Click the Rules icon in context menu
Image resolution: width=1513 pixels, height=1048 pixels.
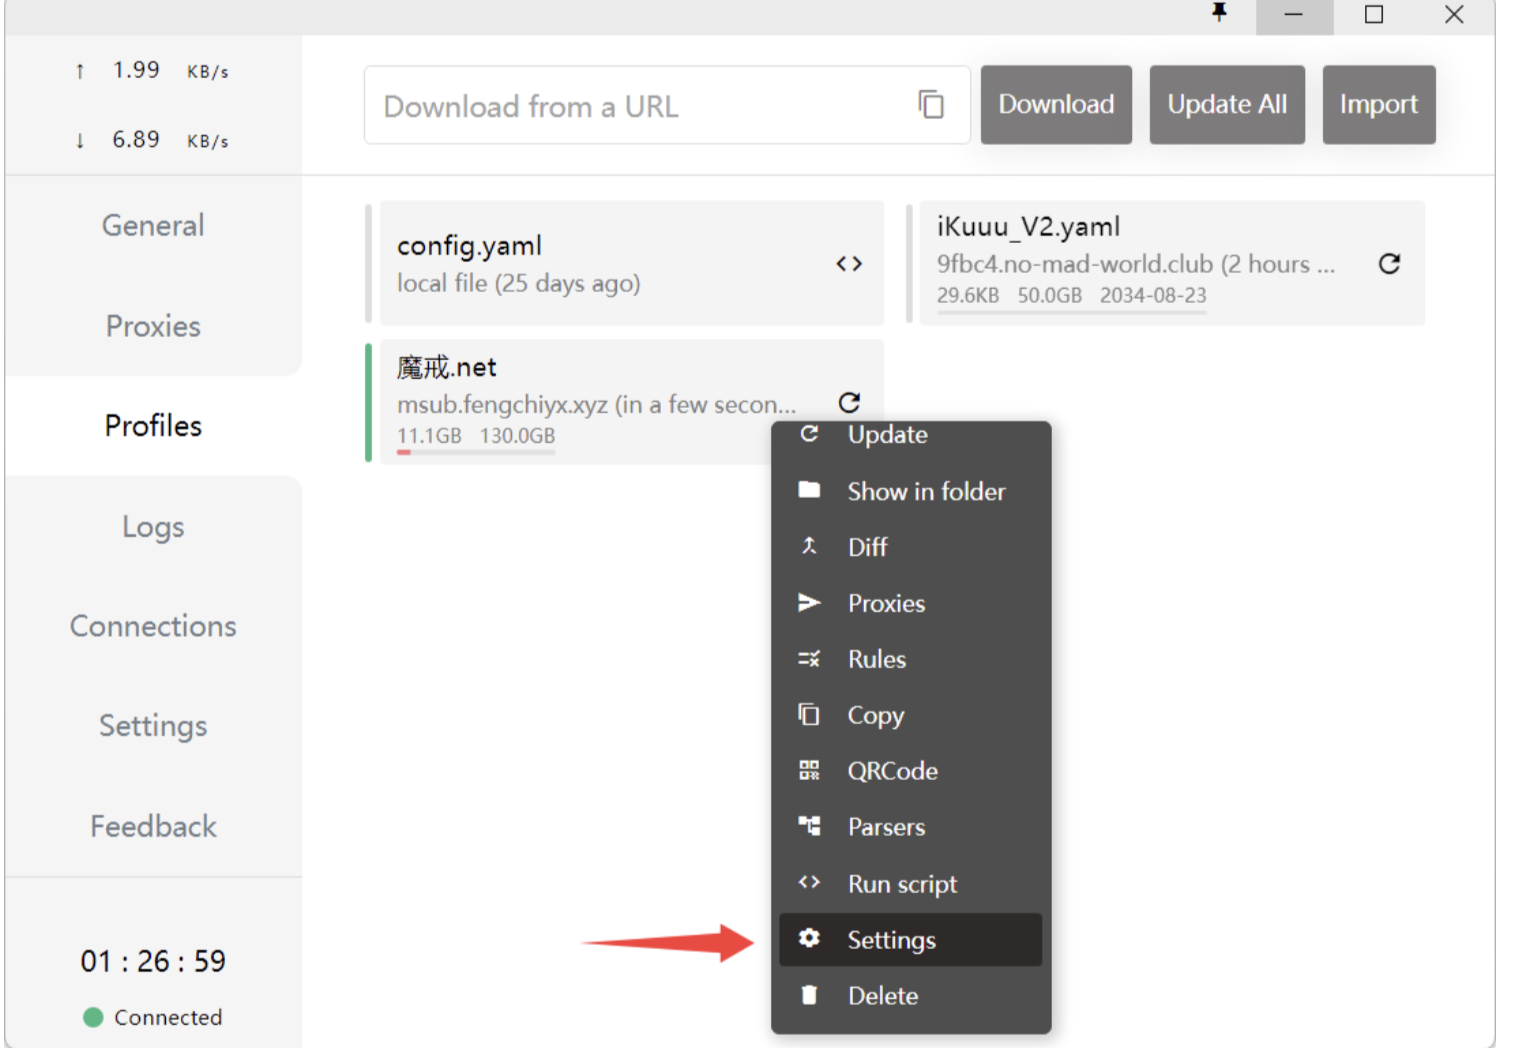tap(809, 658)
